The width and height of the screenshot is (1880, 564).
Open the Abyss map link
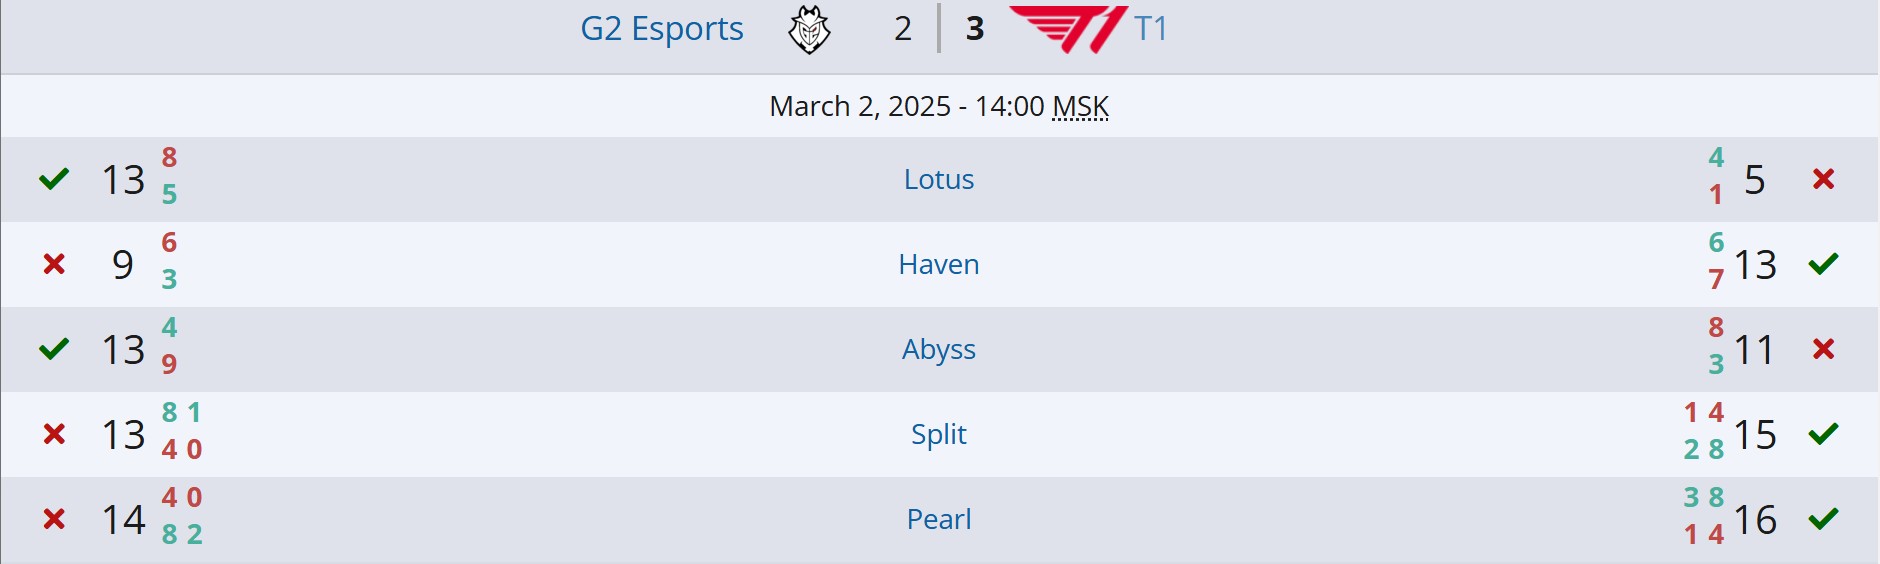pyautogui.click(x=938, y=349)
